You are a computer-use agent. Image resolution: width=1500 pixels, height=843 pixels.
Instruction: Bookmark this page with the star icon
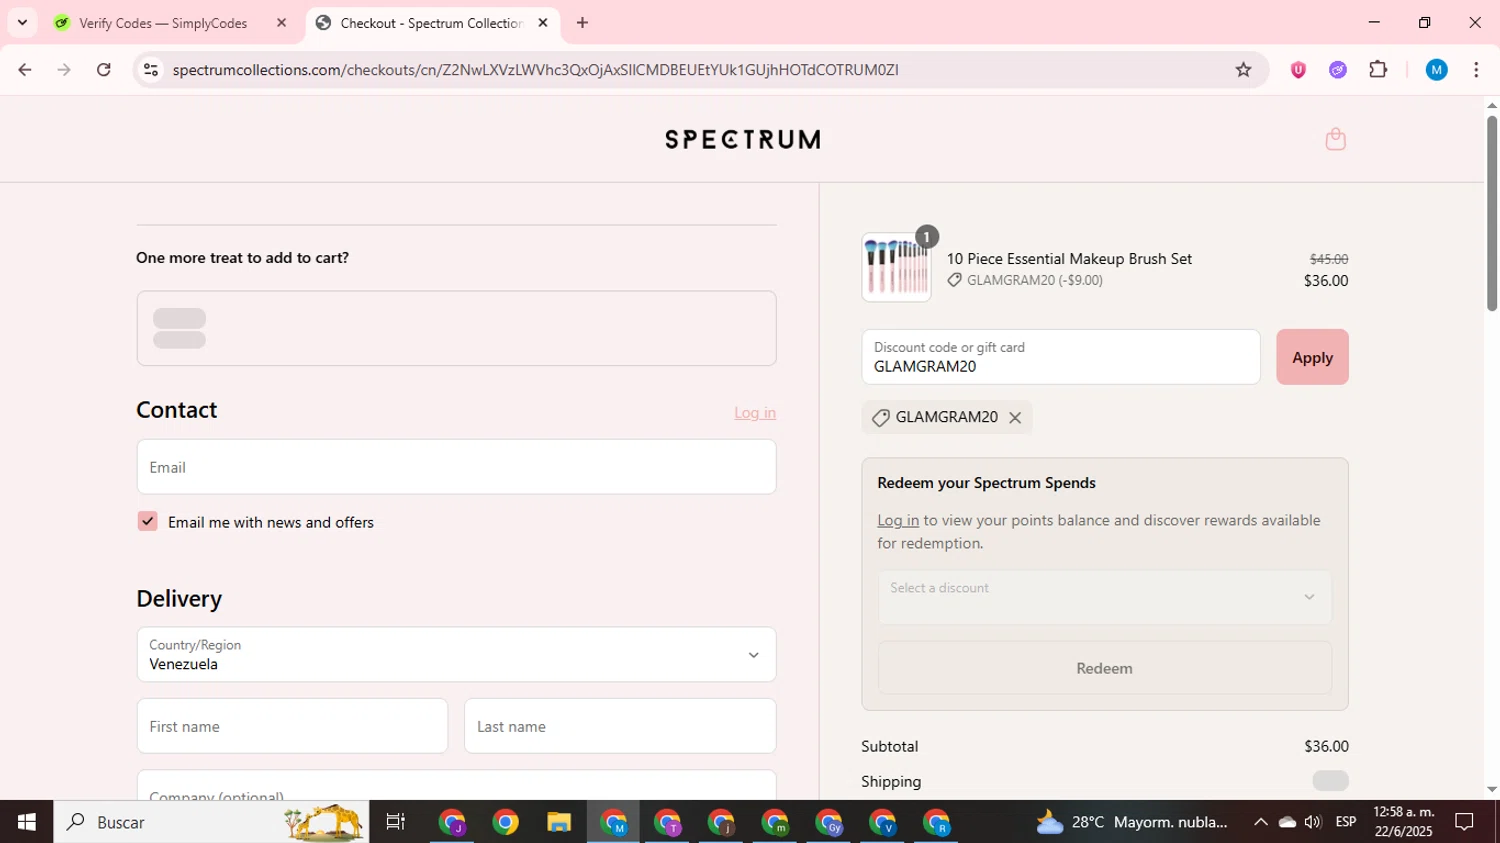[x=1243, y=70]
